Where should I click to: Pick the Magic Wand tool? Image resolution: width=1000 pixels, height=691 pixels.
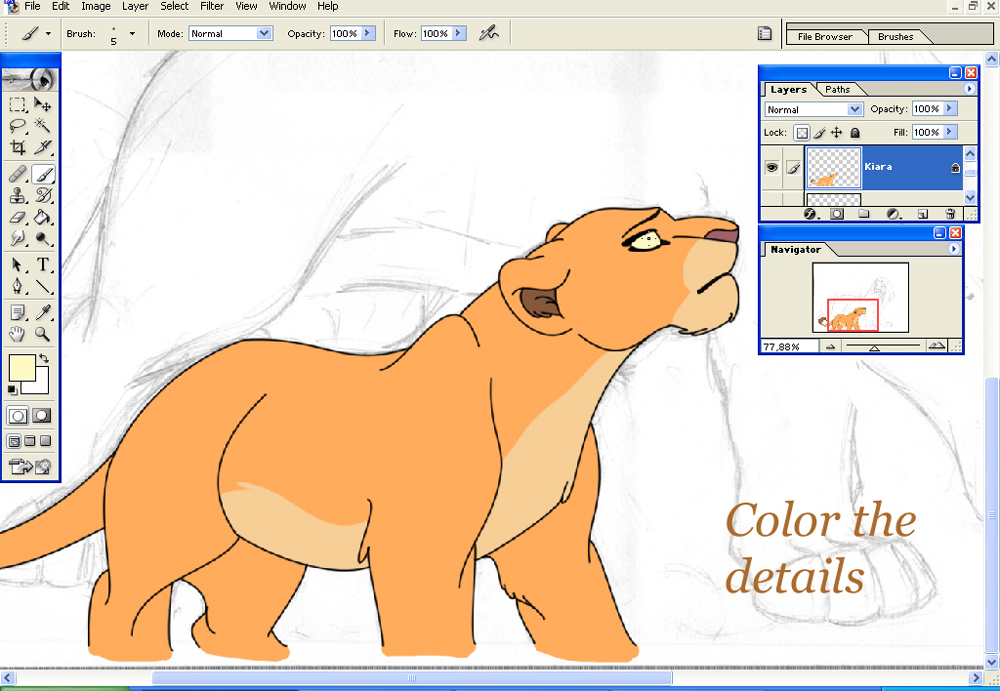[43, 125]
